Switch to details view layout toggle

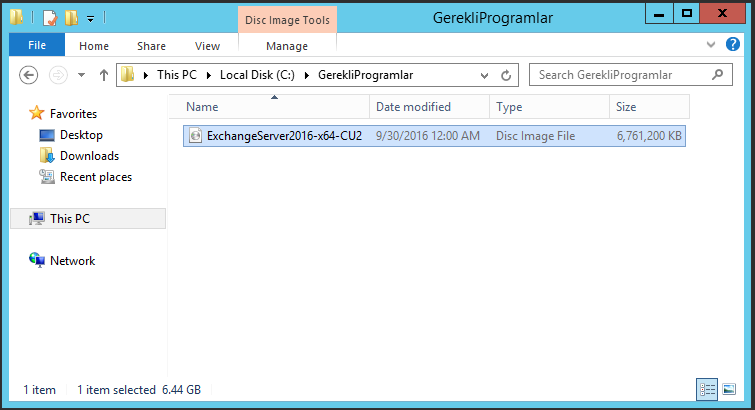tap(707, 389)
